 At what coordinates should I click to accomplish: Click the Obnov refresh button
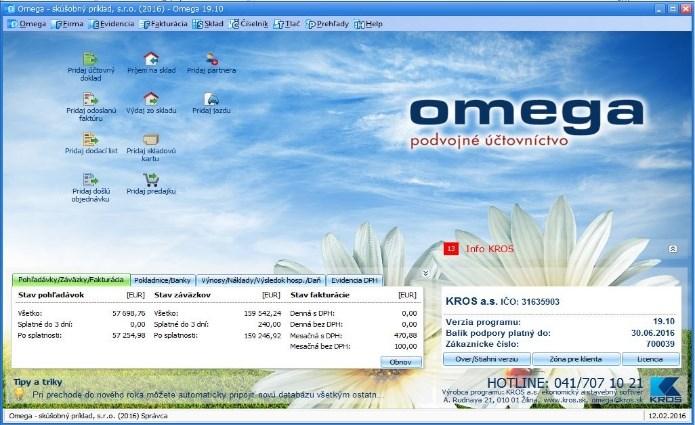(401, 362)
